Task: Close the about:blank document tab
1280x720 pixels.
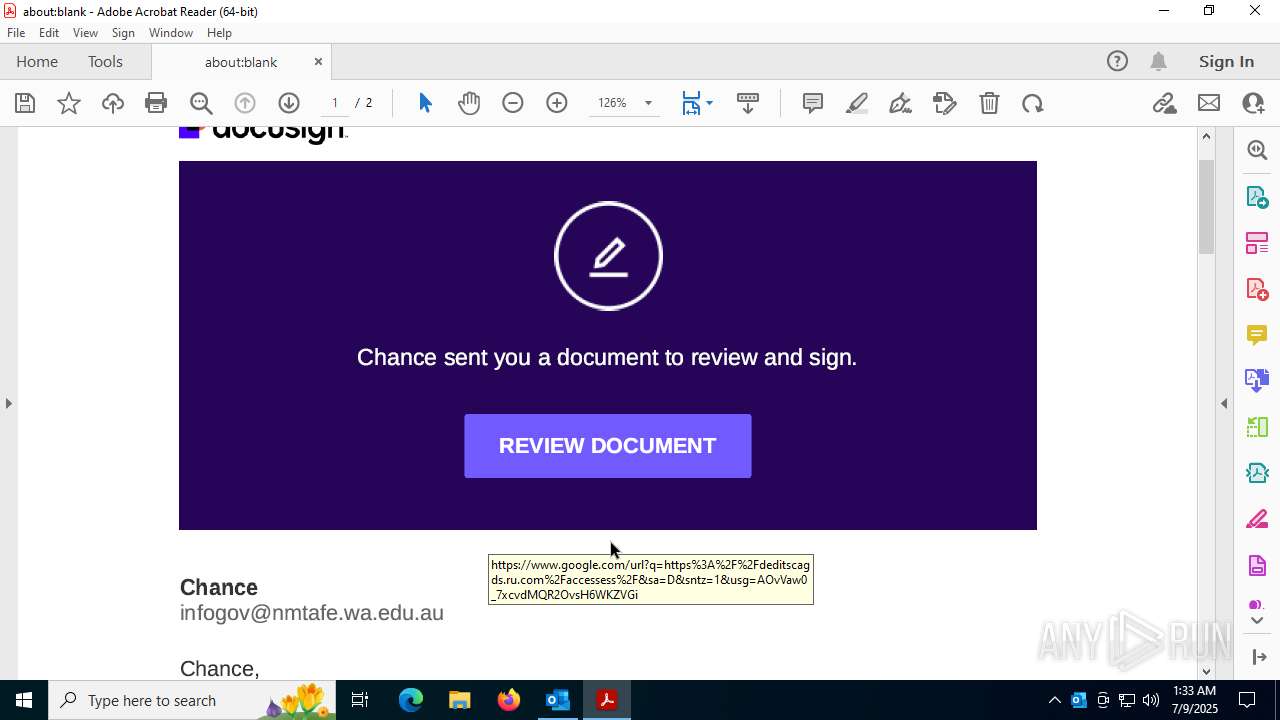Action: (x=318, y=61)
